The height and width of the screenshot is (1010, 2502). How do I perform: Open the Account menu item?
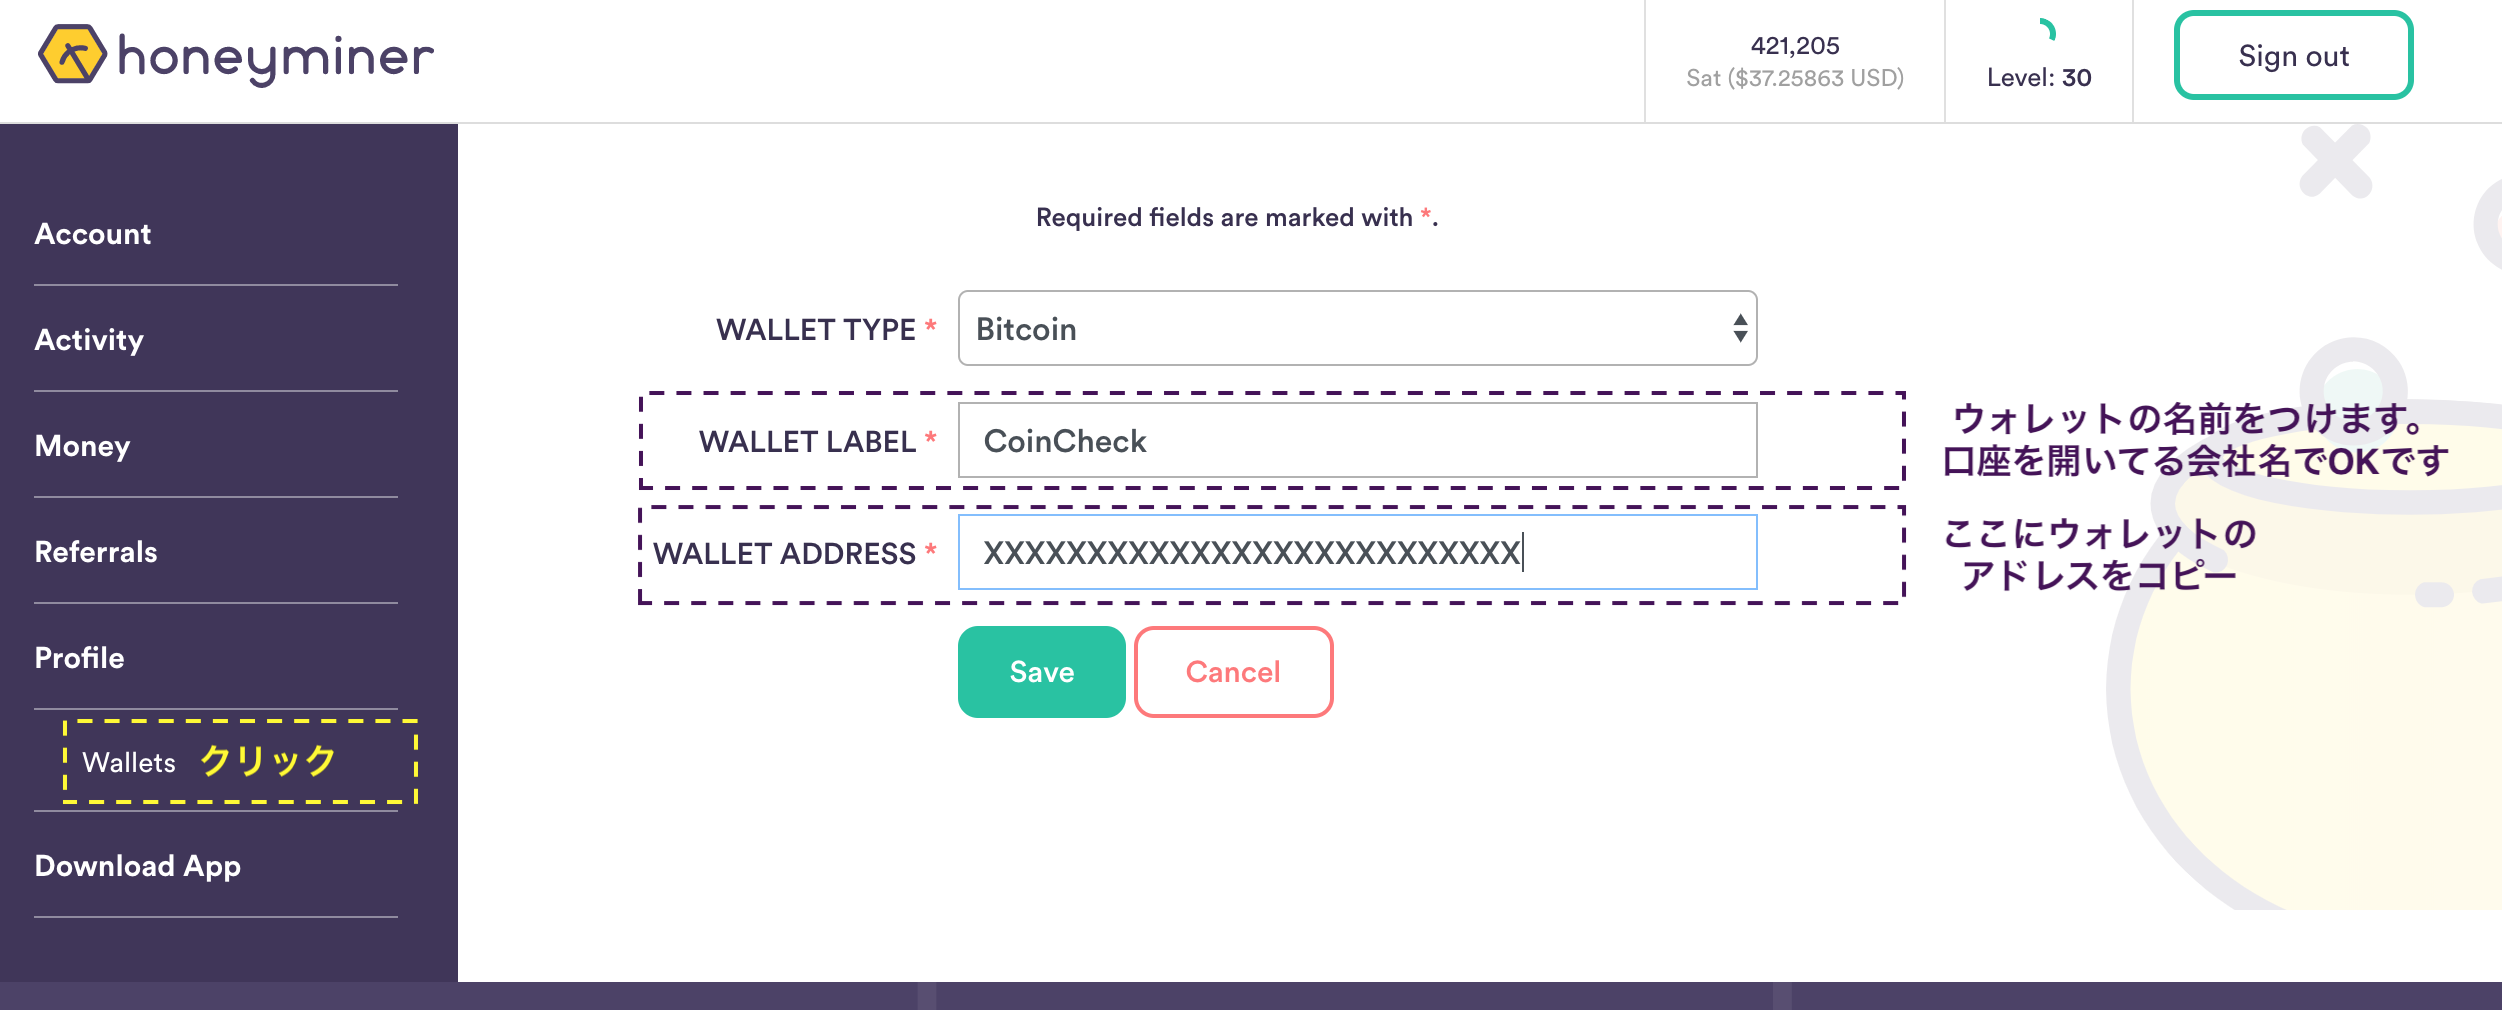tap(93, 234)
